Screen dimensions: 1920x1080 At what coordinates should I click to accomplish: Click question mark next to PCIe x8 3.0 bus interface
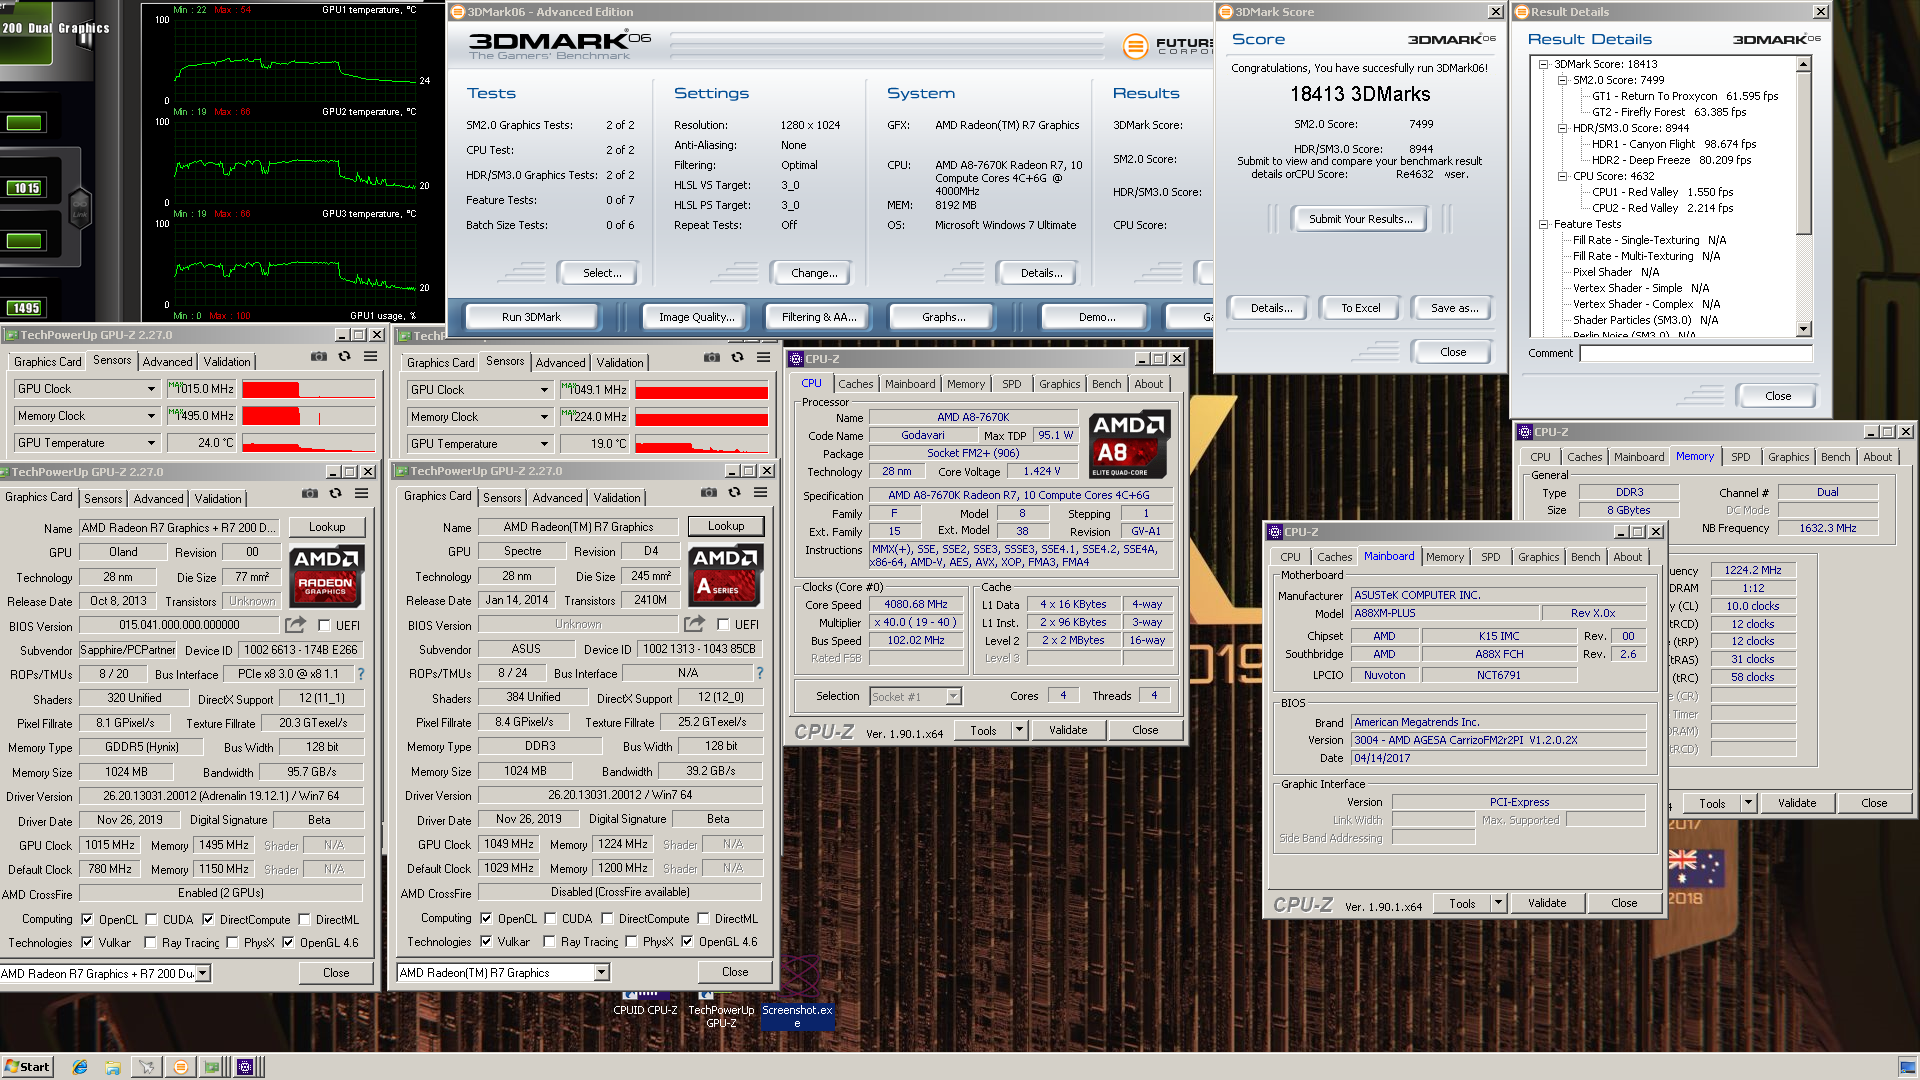pos(361,674)
